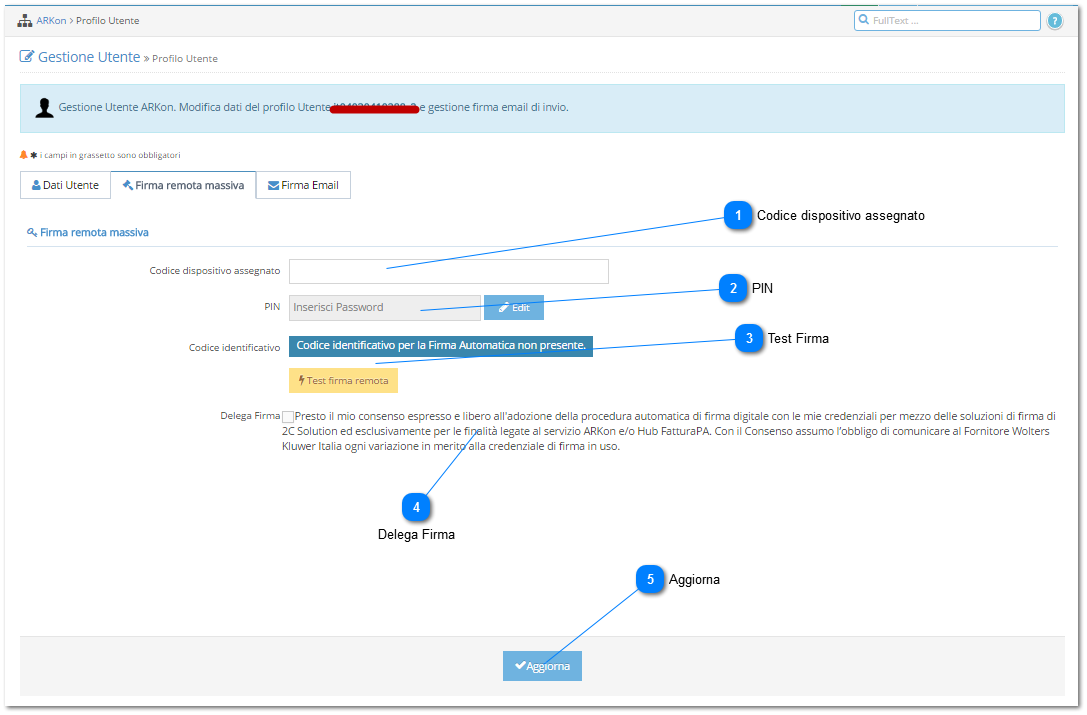Image resolution: width=1087 pixels, height=715 pixels.
Task: Click the envelope icon on Firma Email tab
Action: 273,185
